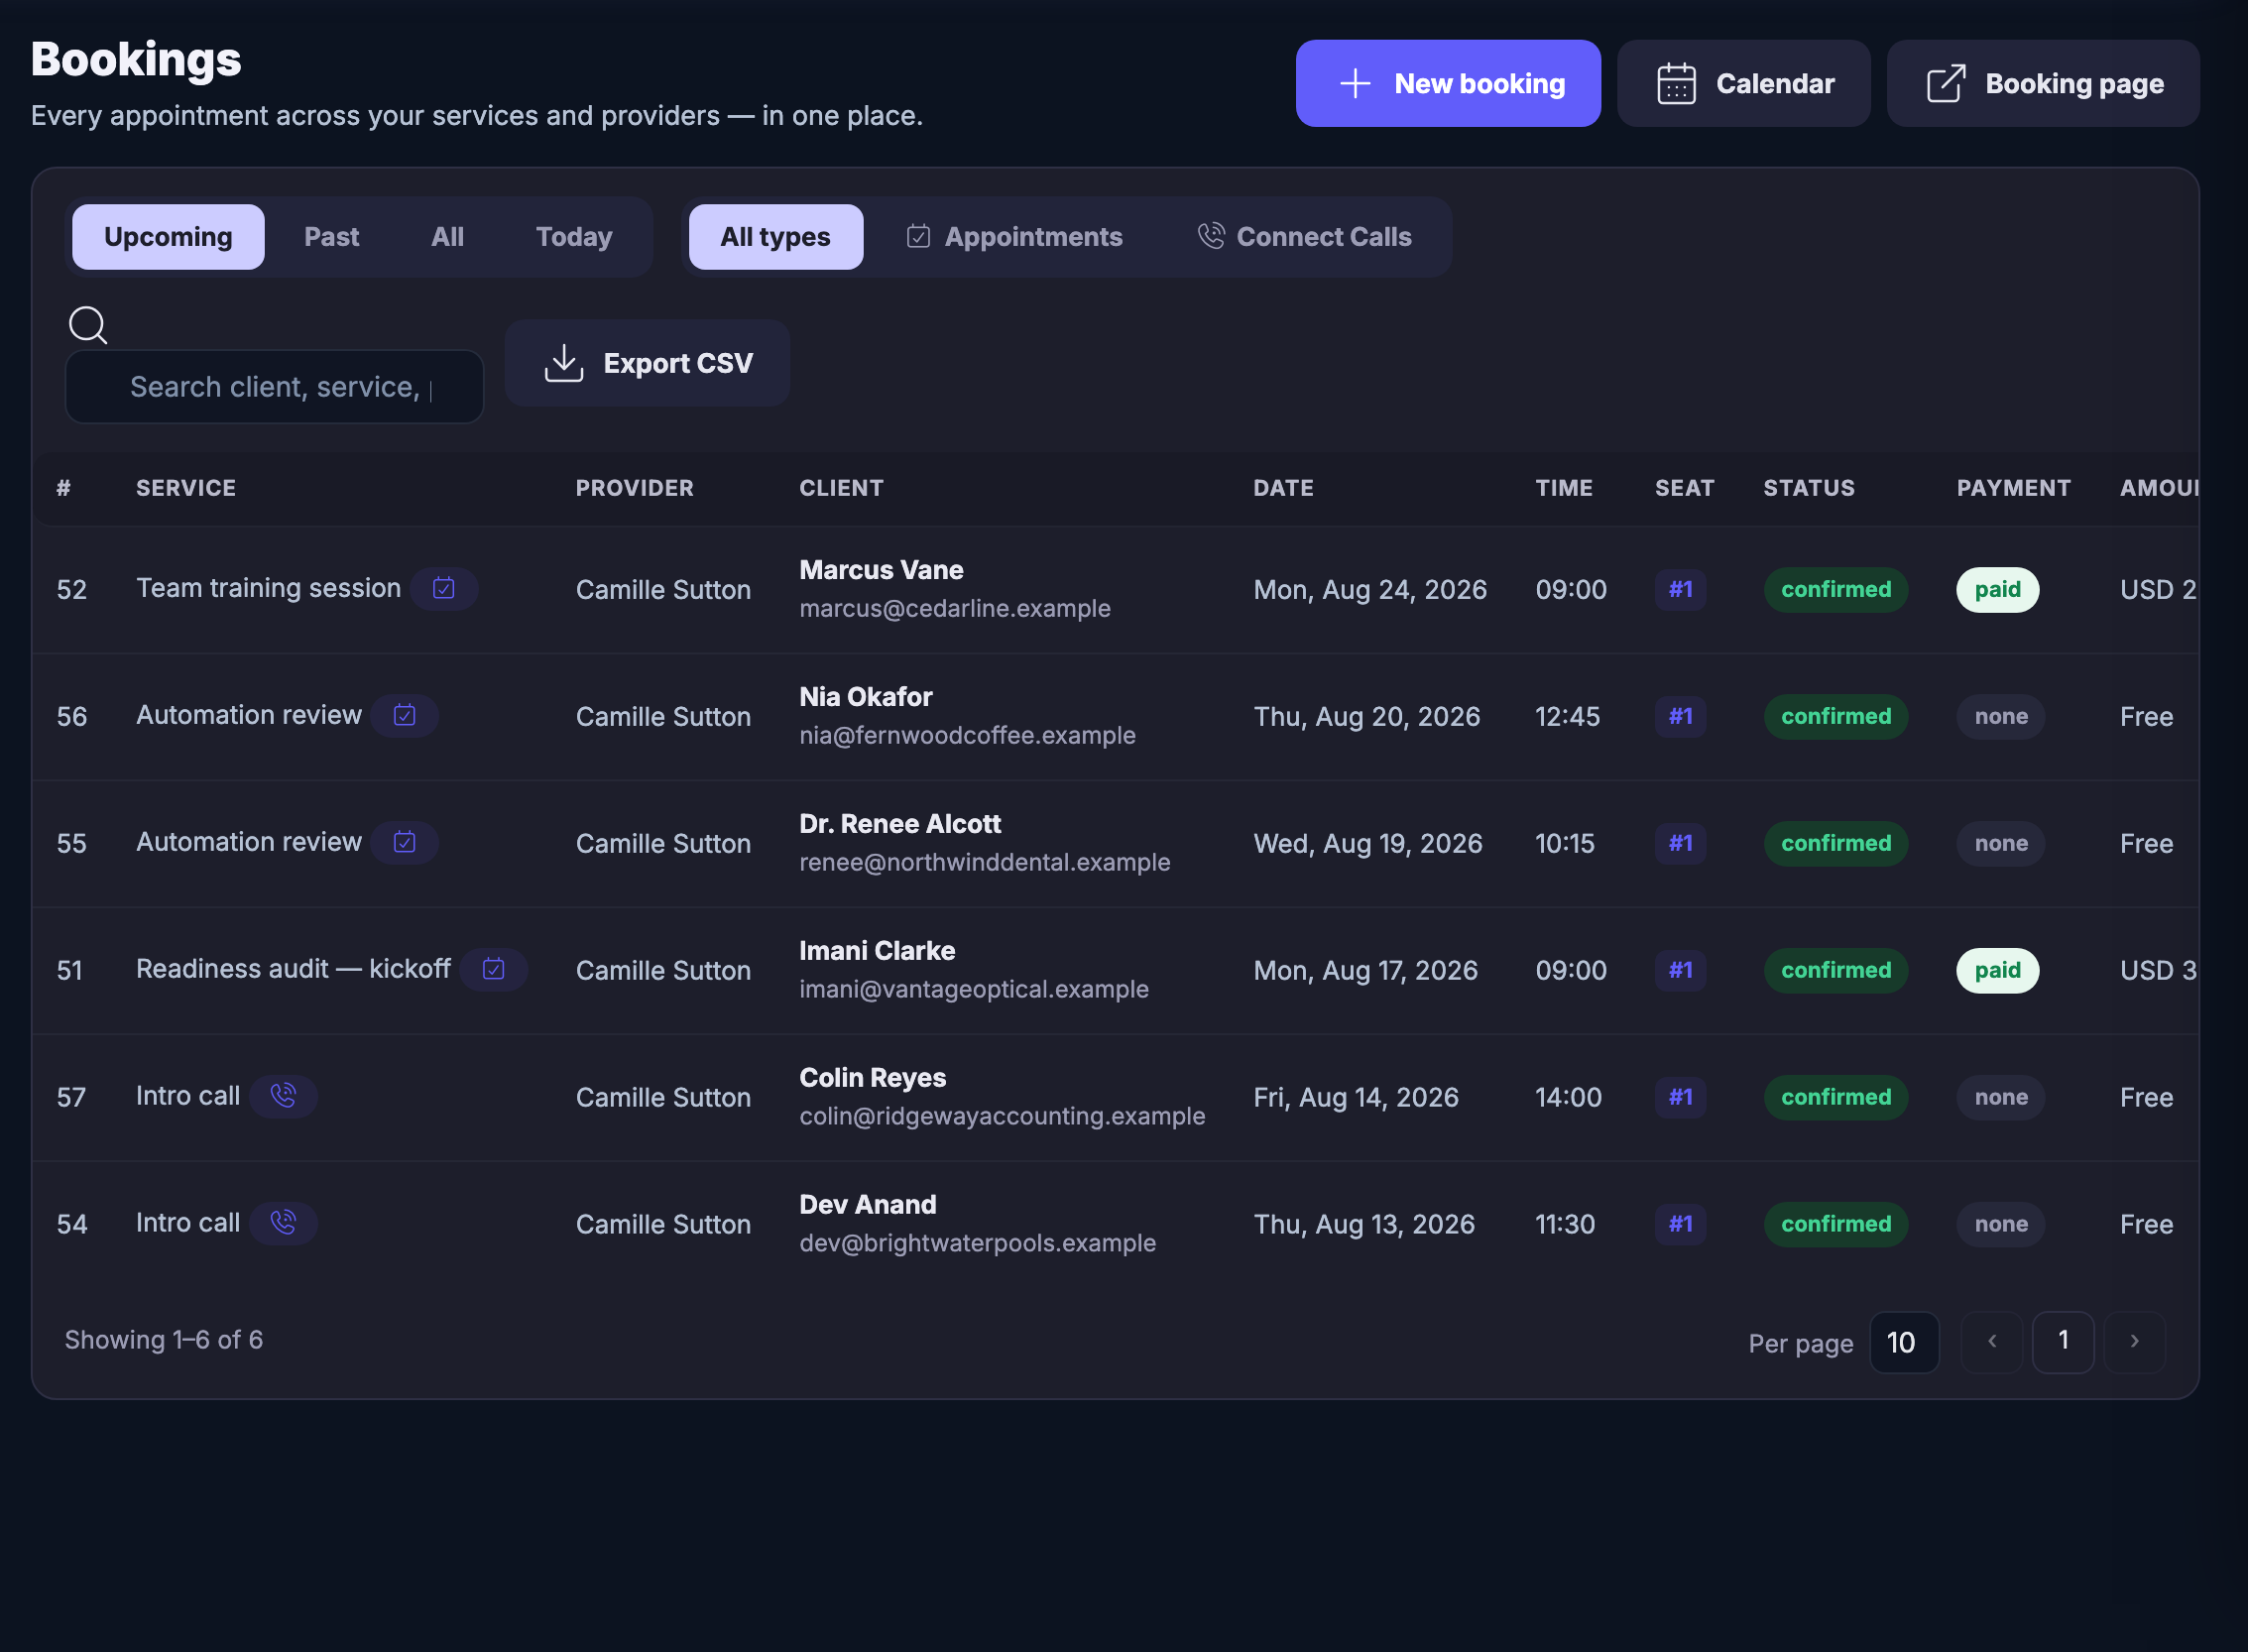Image resolution: width=2248 pixels, height=1652 pixels.
Task: Click booking number 52
Action: click(72, 590)
